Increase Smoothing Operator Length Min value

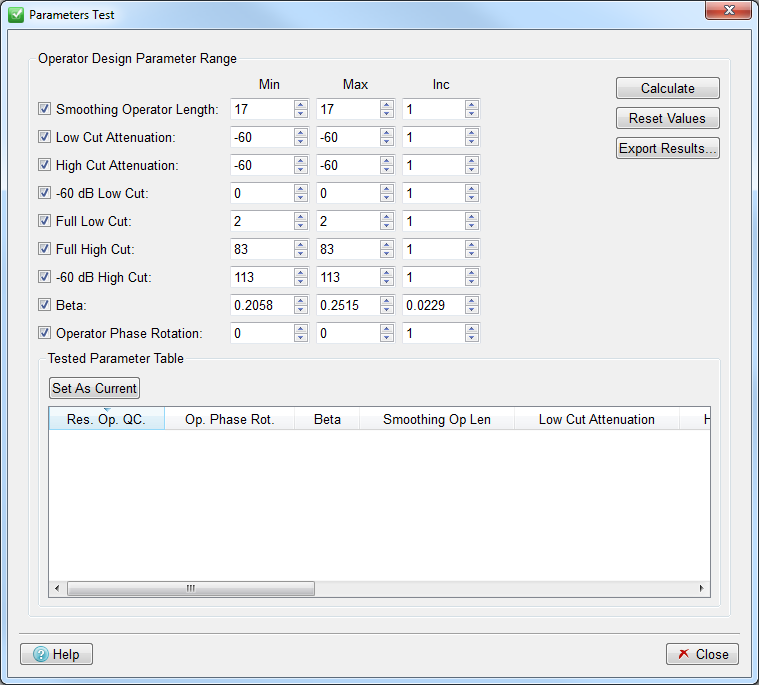[301, 104]
